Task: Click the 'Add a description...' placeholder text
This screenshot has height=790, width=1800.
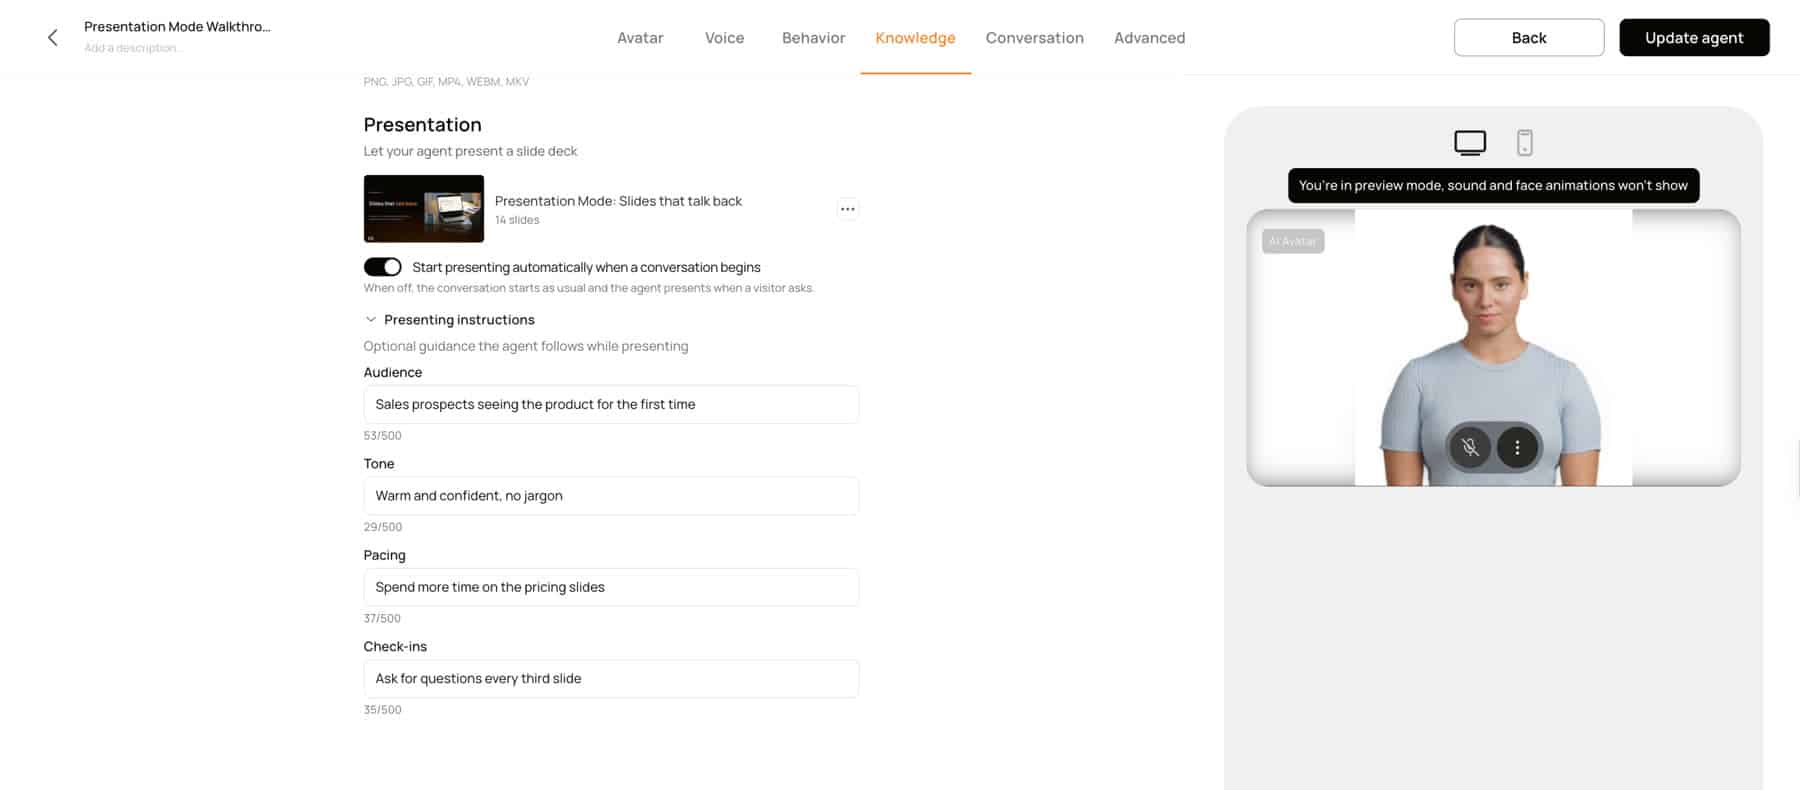Action: (x=132, y=48)
